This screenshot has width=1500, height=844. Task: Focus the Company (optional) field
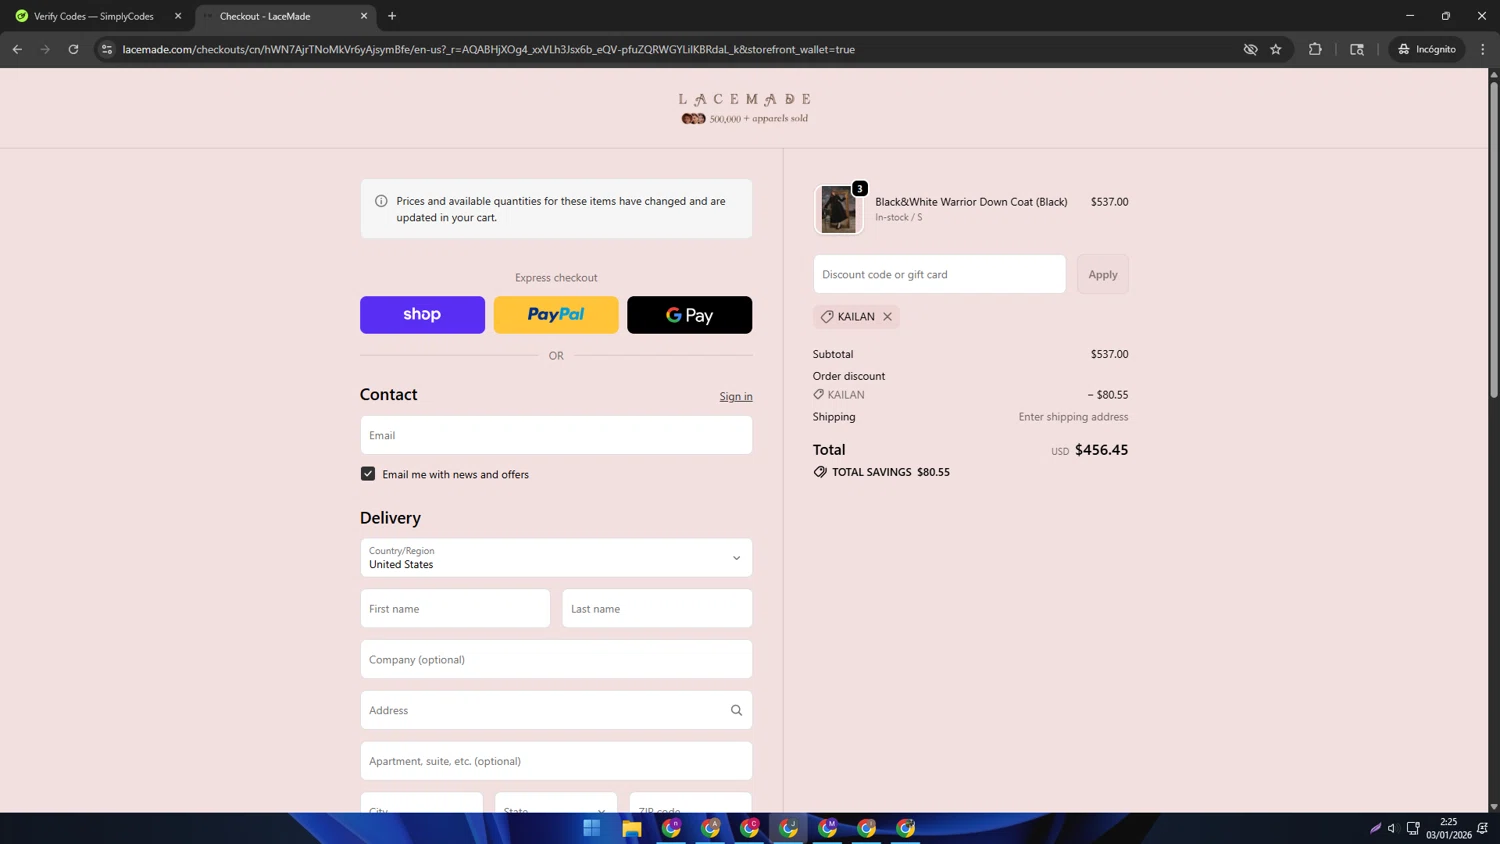tap(556, 660)
